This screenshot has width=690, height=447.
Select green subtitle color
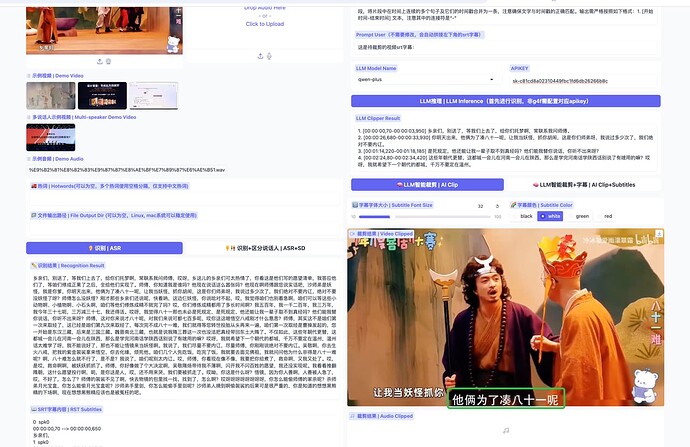(x=579, y=216)
